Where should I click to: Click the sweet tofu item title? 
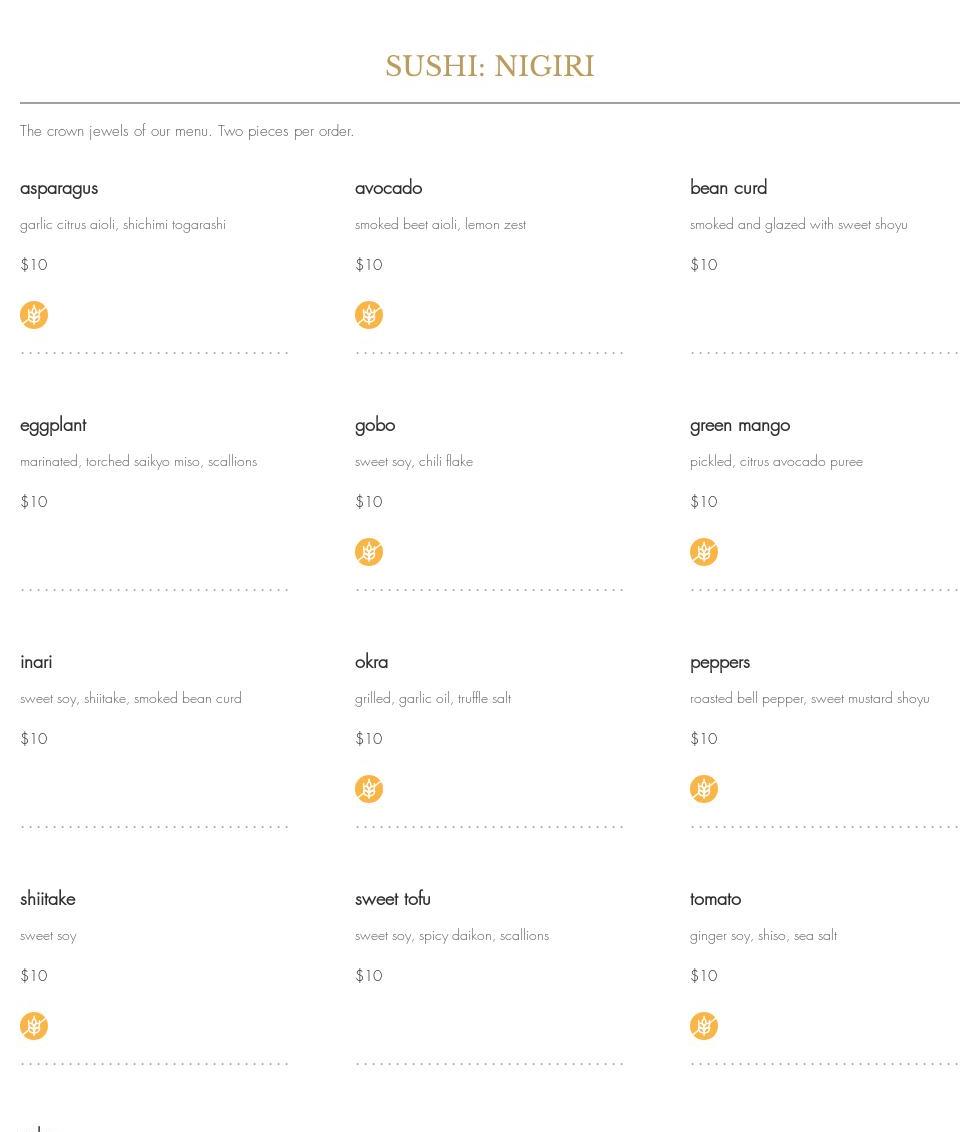click(x=392, y=899)
